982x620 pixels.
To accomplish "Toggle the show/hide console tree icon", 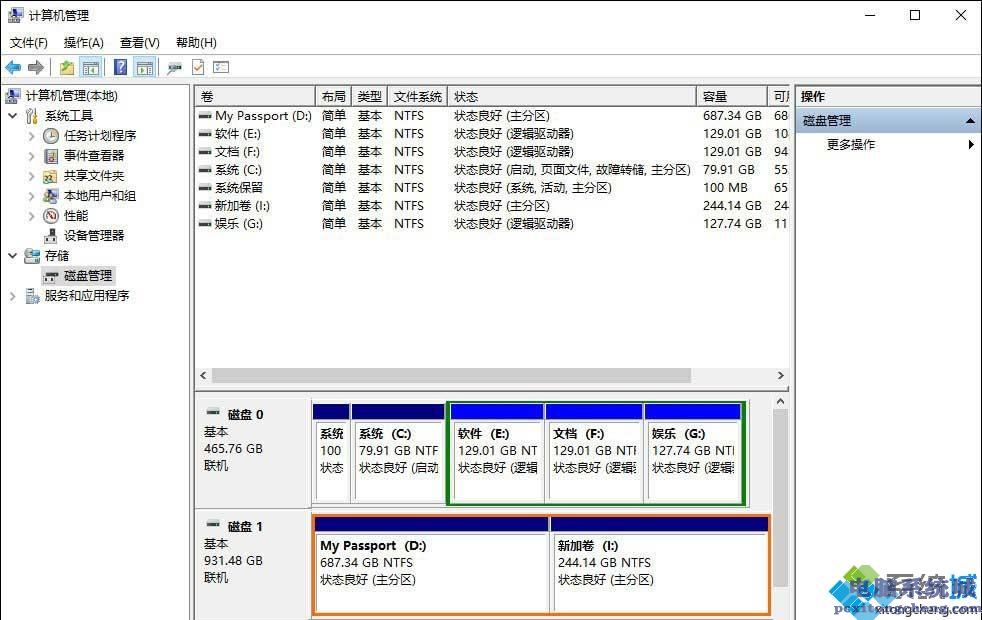I will pyautogui.click(x=91, y=67).
